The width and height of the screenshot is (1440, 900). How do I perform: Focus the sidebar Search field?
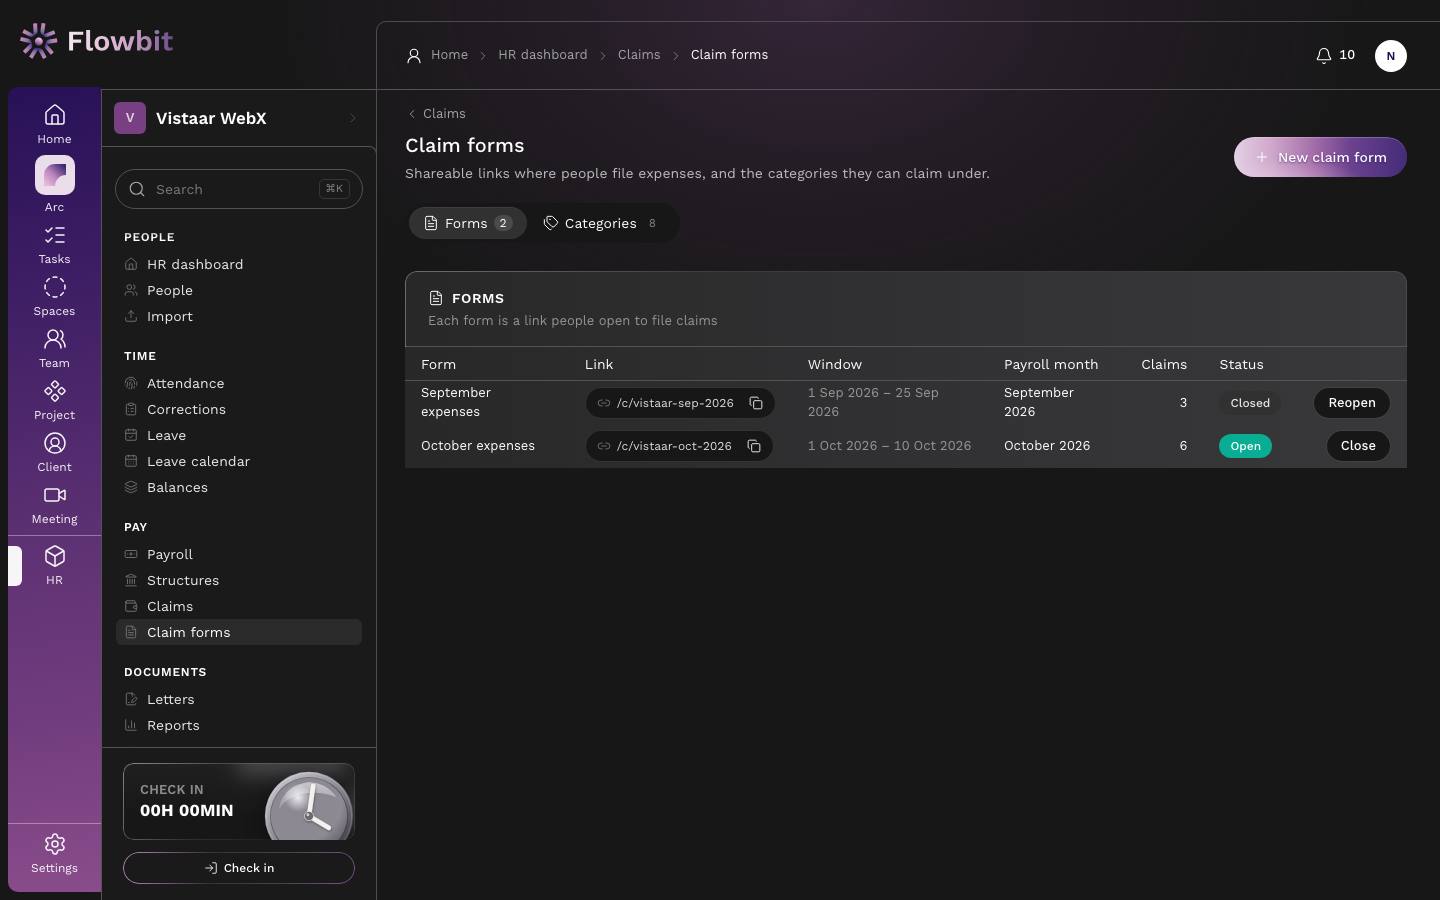[x=239, y=189]
